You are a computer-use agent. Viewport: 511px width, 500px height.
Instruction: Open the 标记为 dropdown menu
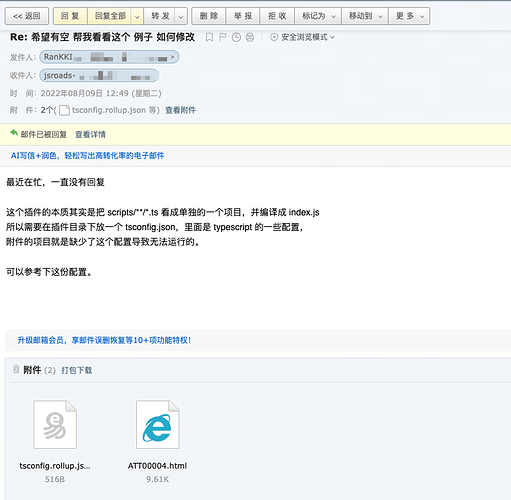click(318, 16)
